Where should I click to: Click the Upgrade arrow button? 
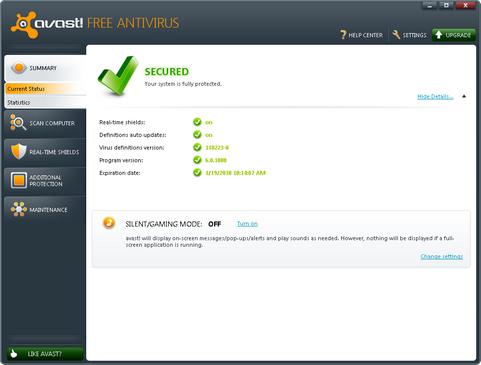454,35
